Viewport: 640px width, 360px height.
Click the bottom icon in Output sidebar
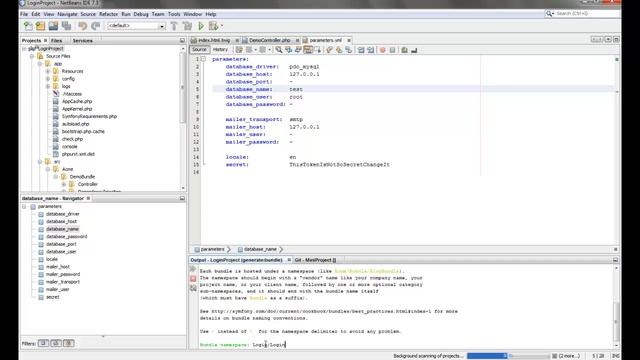(x=193, y=288)
